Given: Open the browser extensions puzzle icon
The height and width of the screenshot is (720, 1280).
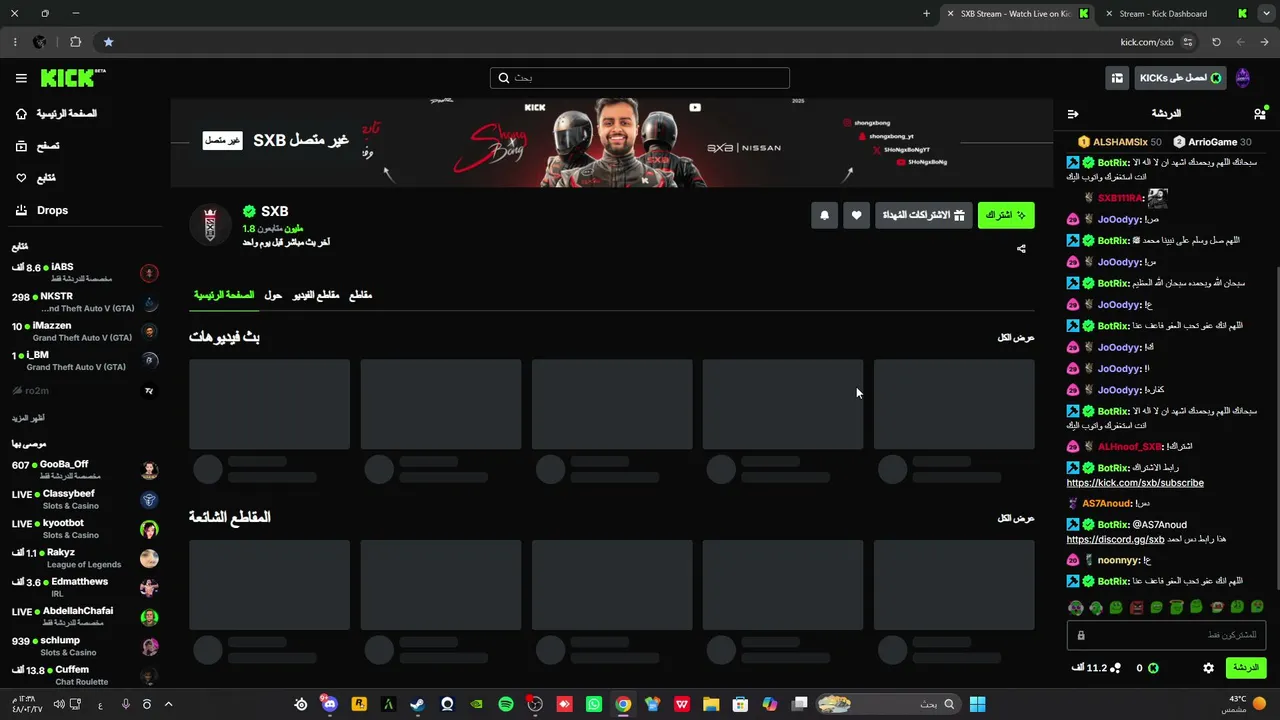Looking at the screenshot, I should coord(75,42).
